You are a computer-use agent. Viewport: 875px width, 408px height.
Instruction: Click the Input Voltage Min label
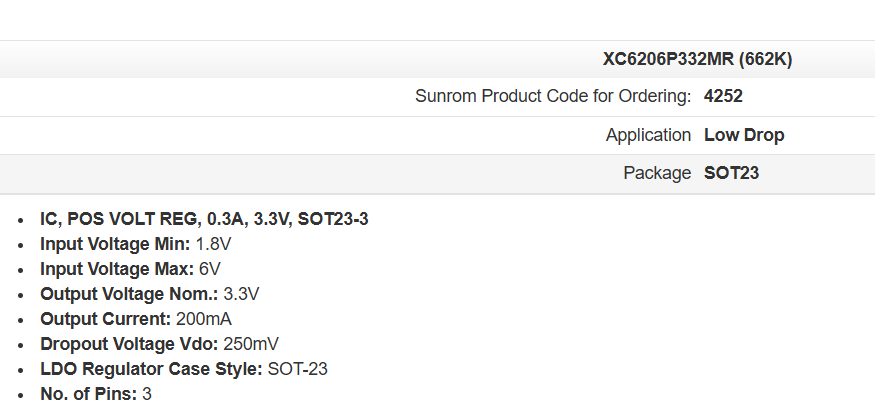tap(115, 244)
